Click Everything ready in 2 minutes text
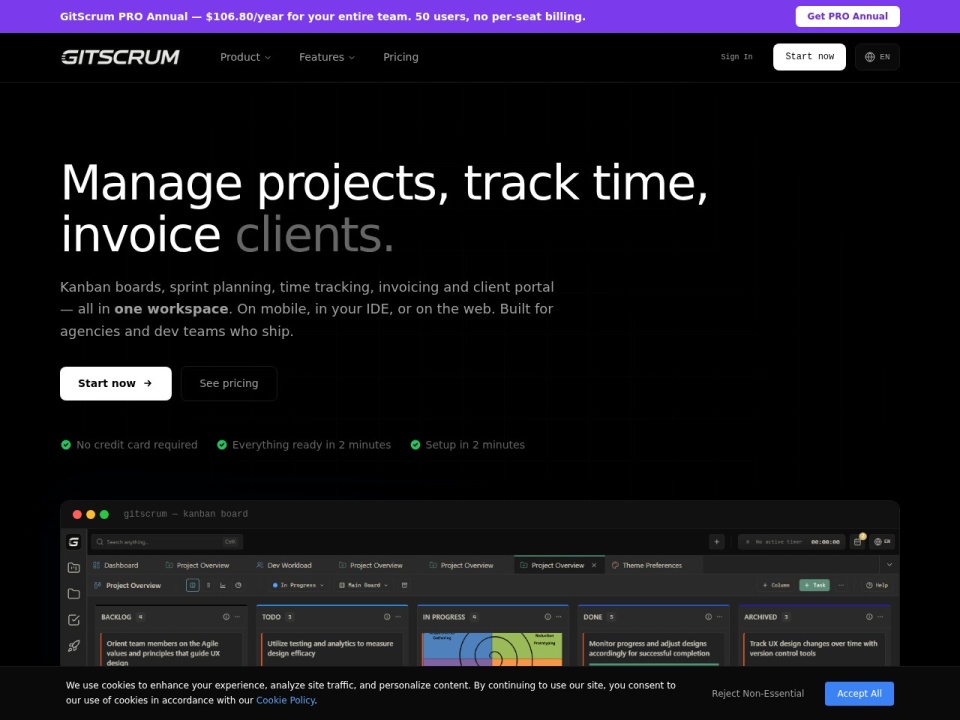 (312, 445)
